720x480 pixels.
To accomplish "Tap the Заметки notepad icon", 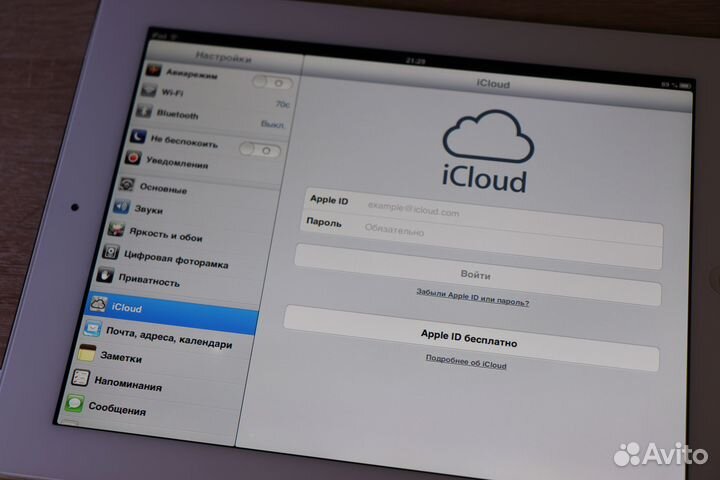I will [x=86, y=353].
